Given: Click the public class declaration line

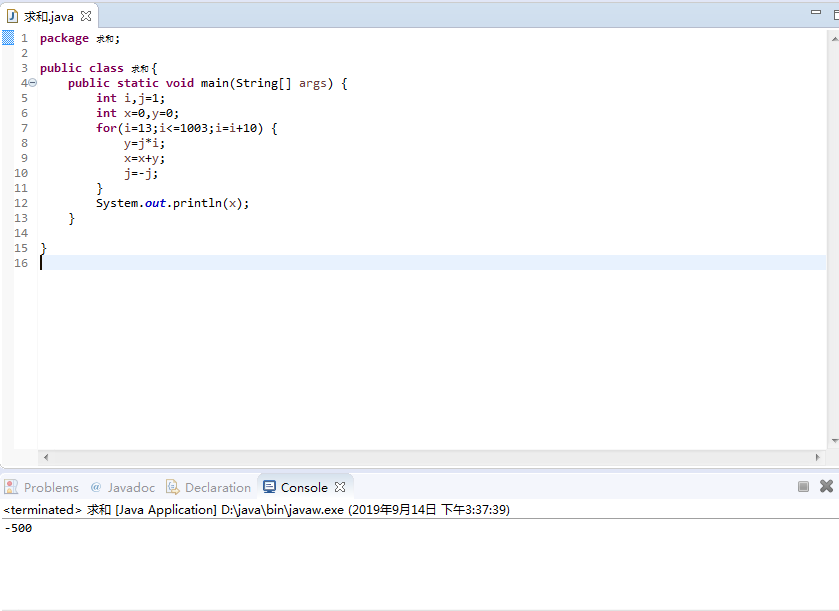Looking at the screenshot, I should pos(98,68).
